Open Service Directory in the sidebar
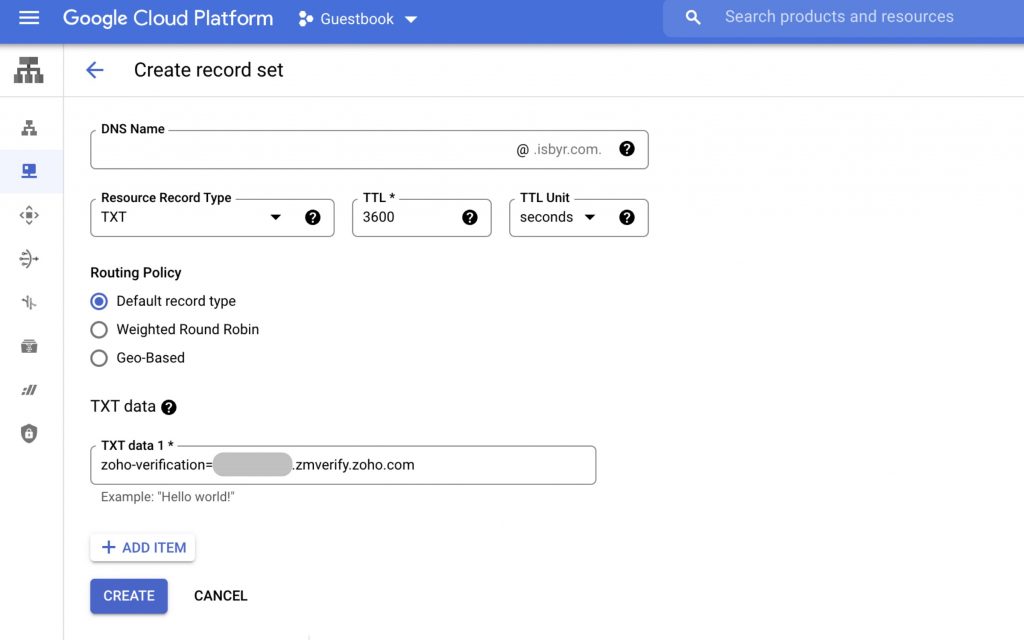This screenshot has height=640, width=1024. tap(29, 346)
